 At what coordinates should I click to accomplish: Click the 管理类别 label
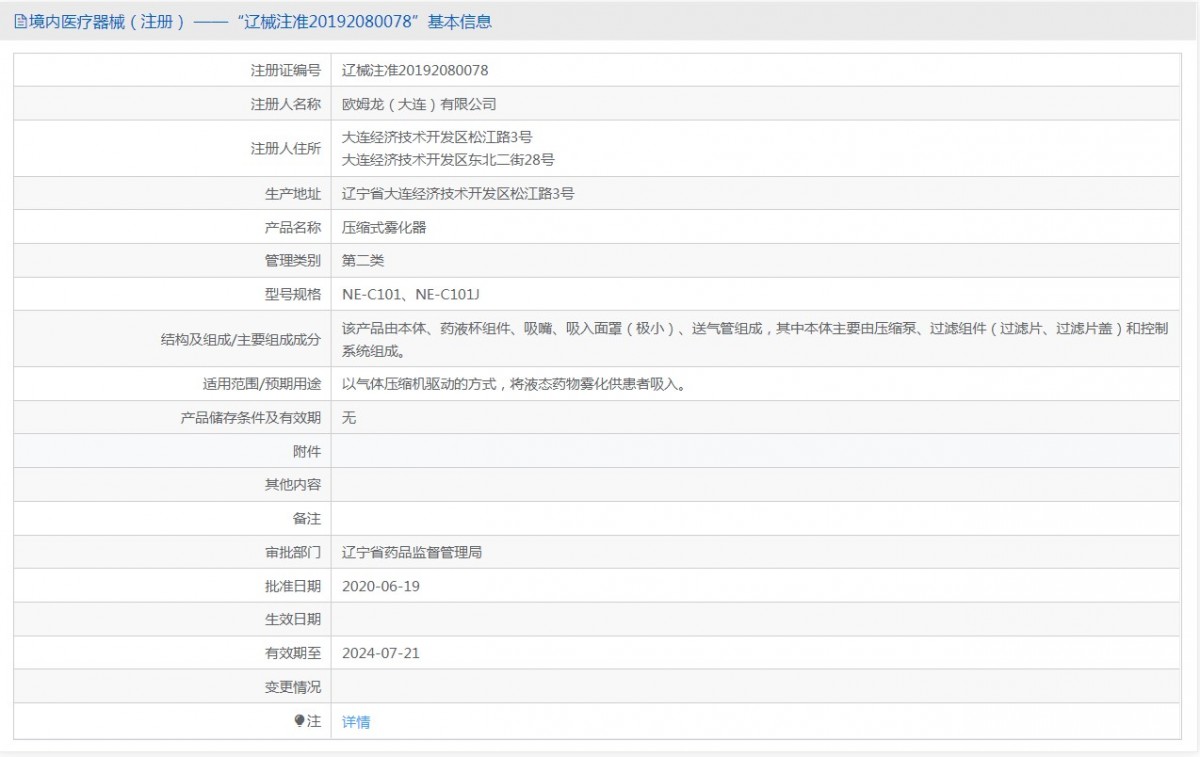[293, 260]
